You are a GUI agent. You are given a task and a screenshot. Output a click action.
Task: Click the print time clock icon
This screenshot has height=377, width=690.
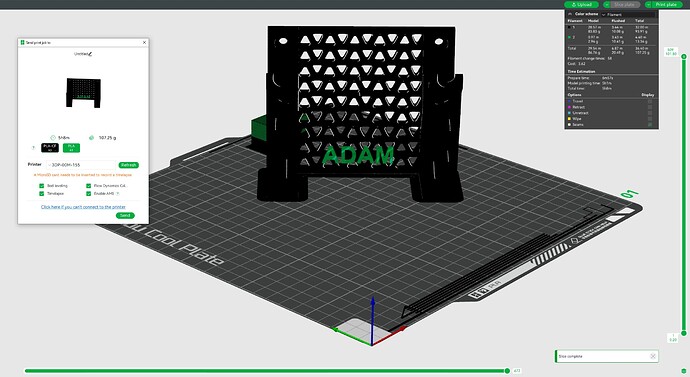[53, 138]
